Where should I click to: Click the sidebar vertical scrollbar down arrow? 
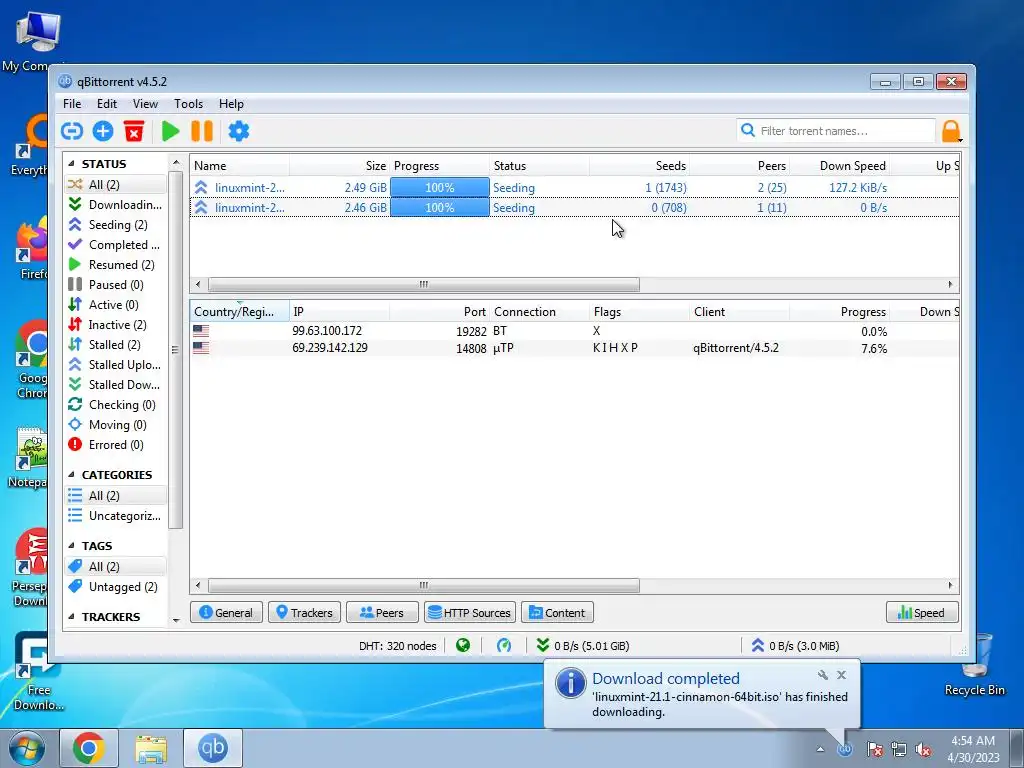click(176, 620)
